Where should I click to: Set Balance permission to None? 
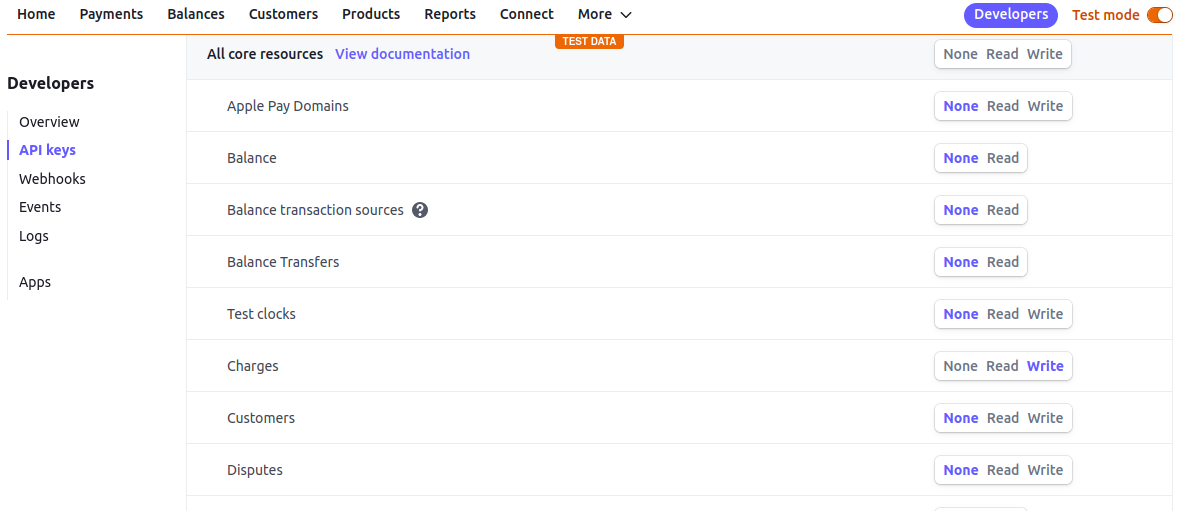point(961,158)
